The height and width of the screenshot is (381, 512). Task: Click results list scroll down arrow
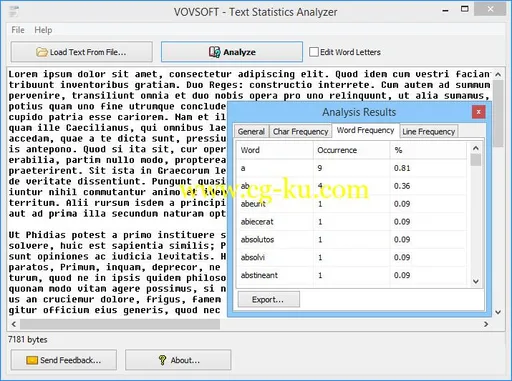(x=476, y=281)
